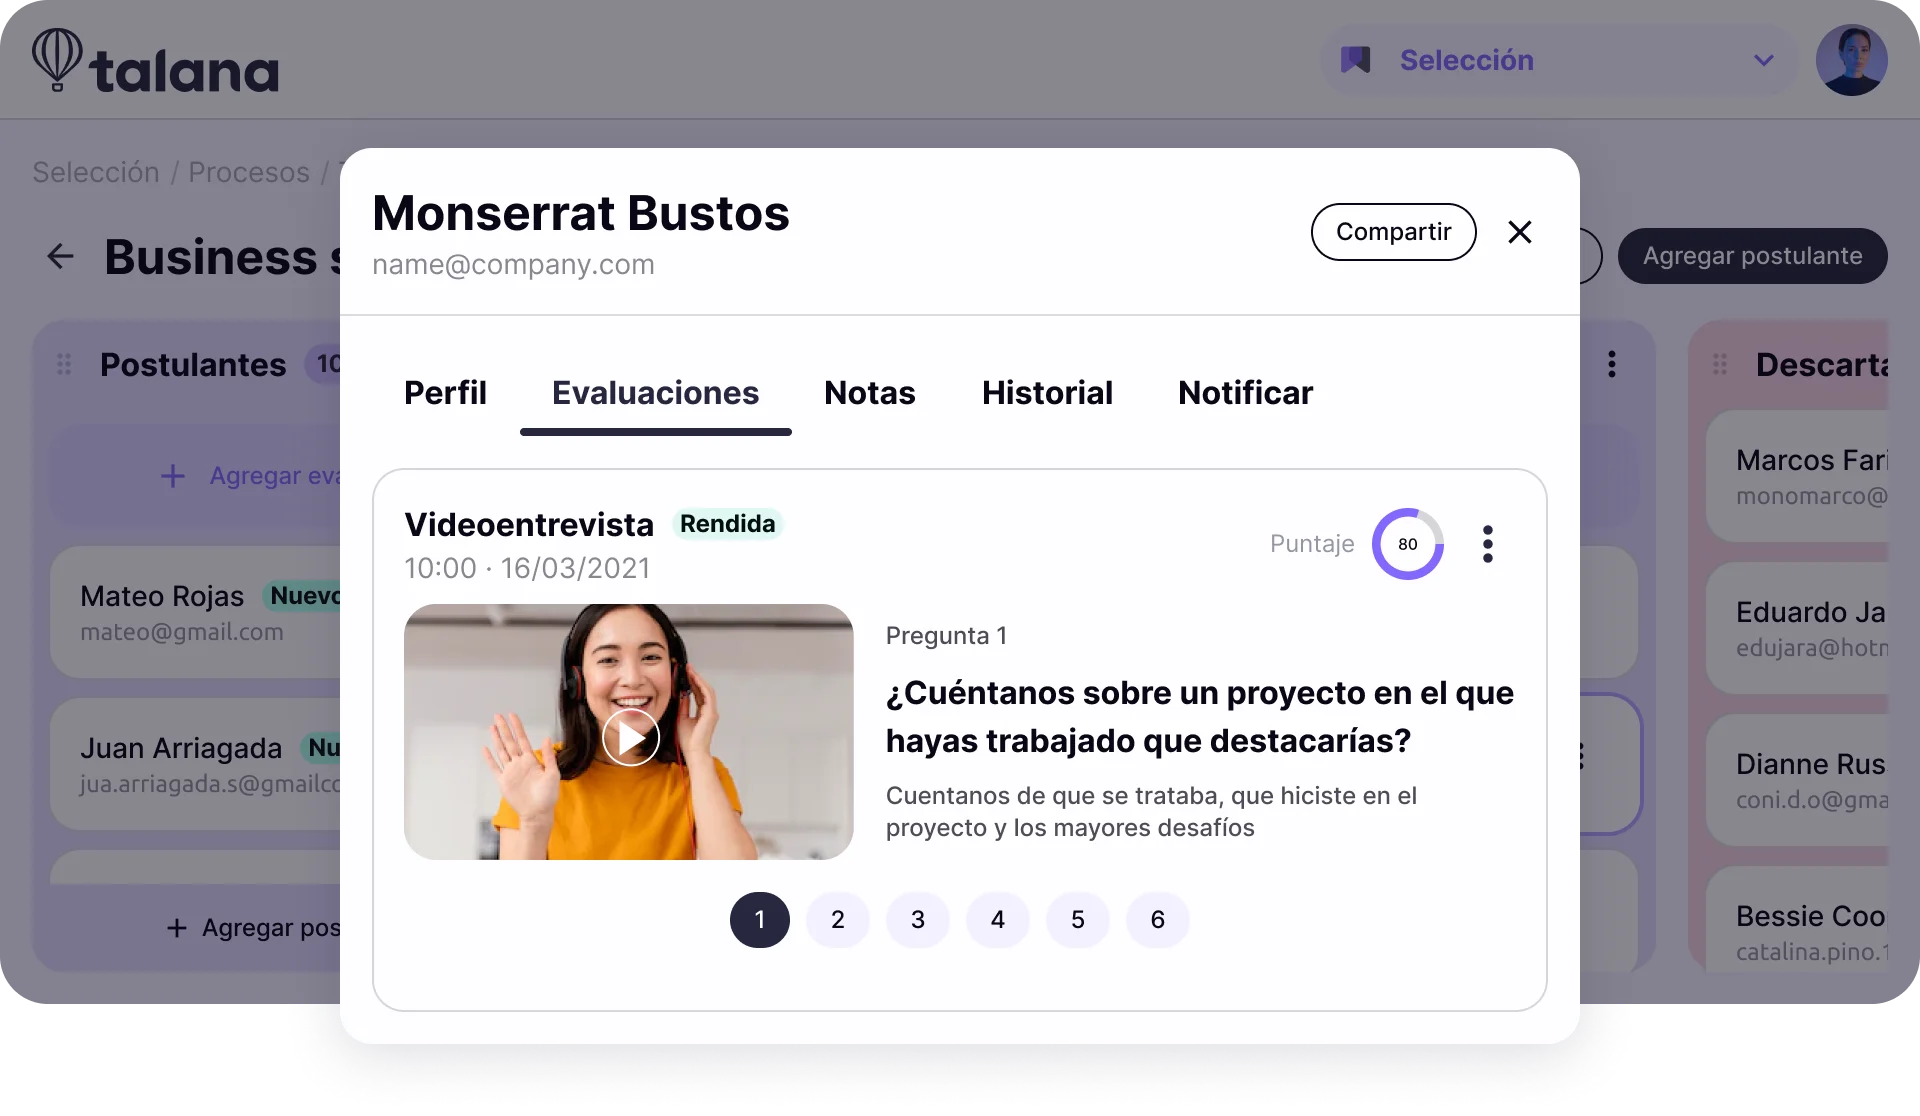1920x1116 pixels.
Task: Click the Pregunta 1 label
Action: pyautogui.click(x=946, y=636)
